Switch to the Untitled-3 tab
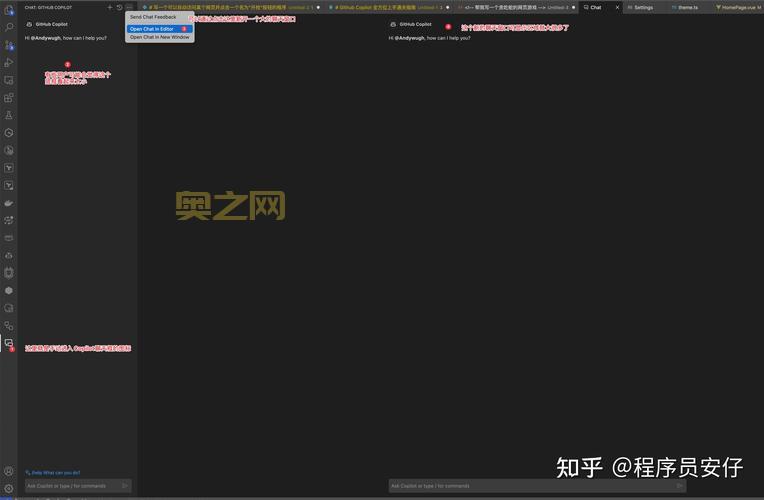764x500 pixels. pos(516,7)
